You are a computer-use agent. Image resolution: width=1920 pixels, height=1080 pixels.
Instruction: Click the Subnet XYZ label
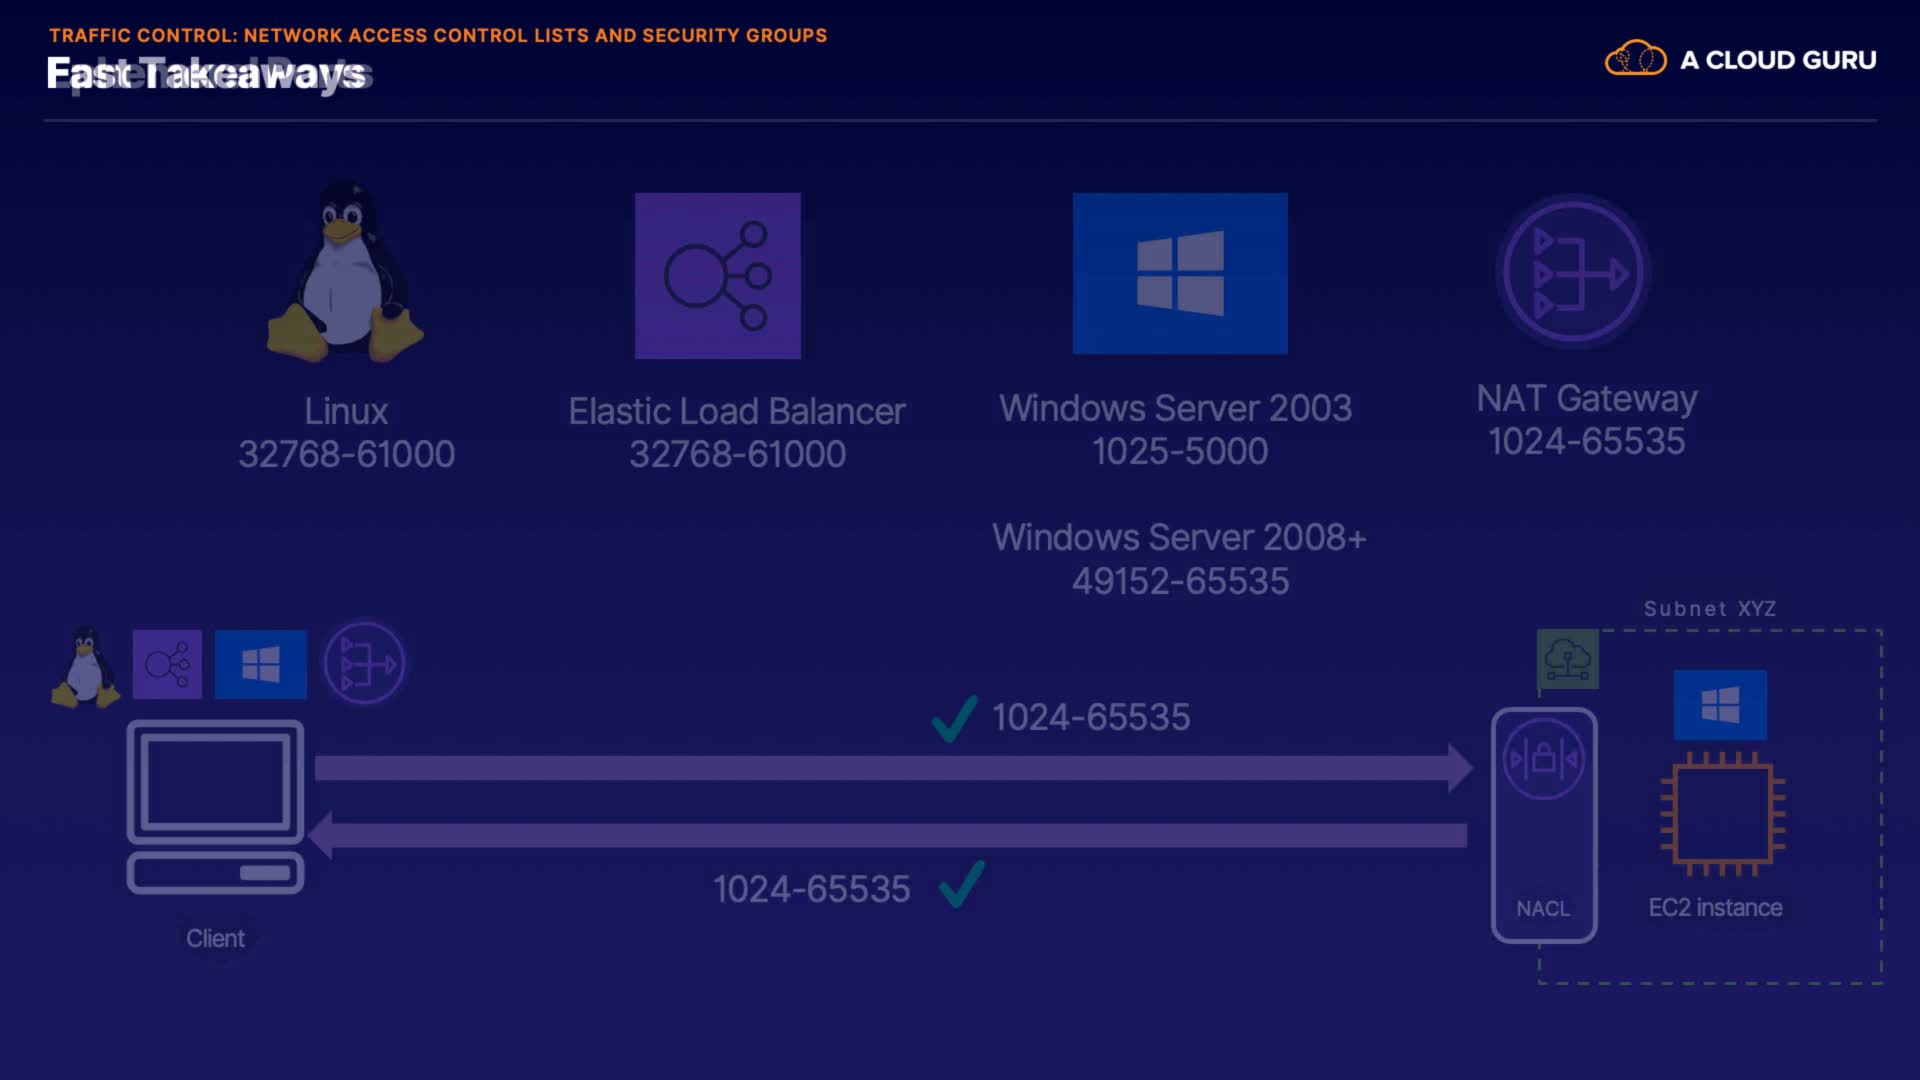pyautogui.click(x=1709, y=609)
